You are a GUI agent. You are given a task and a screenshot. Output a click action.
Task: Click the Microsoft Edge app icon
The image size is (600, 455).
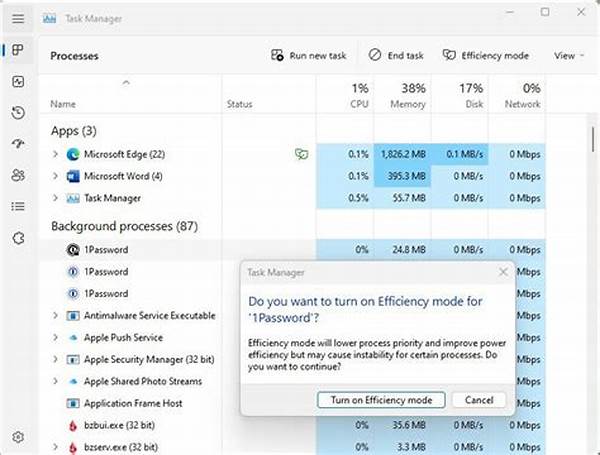click(x=73, y=154)
